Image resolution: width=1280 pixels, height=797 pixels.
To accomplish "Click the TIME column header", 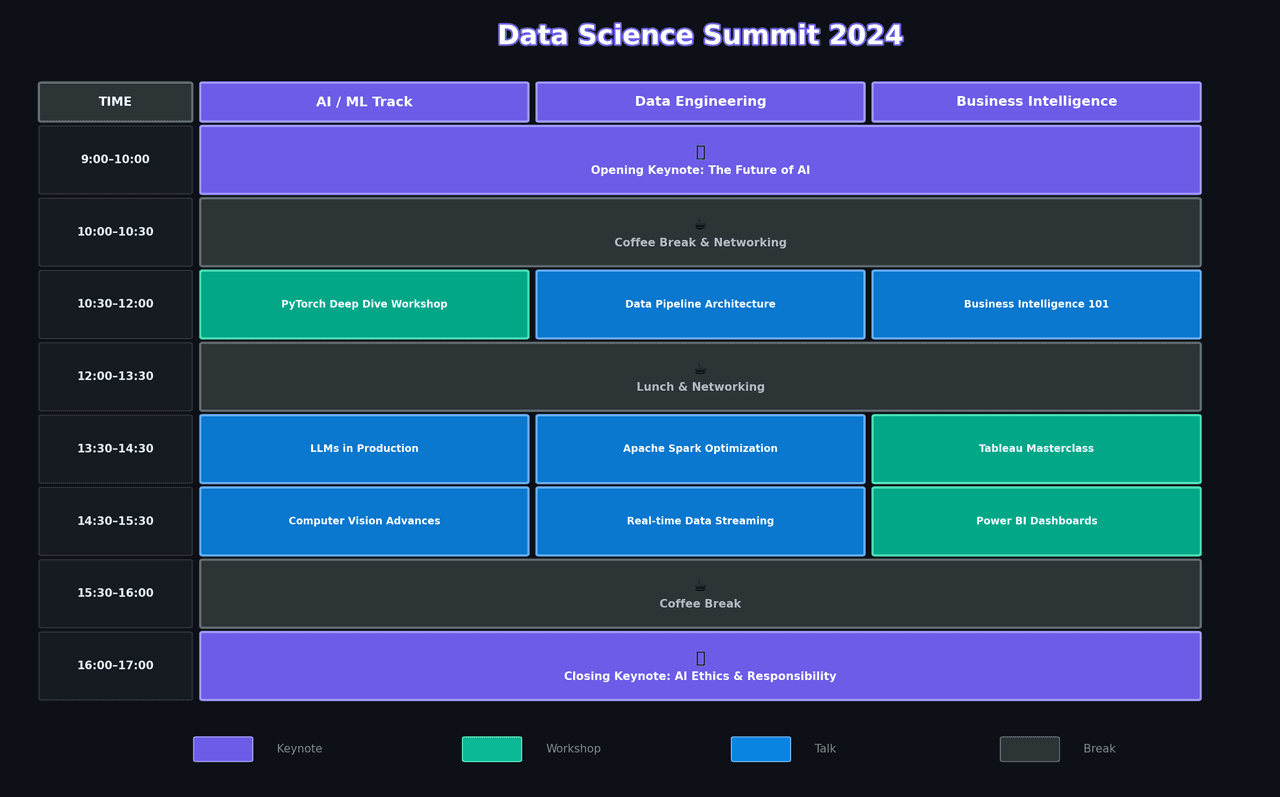I will coord(115,101).
